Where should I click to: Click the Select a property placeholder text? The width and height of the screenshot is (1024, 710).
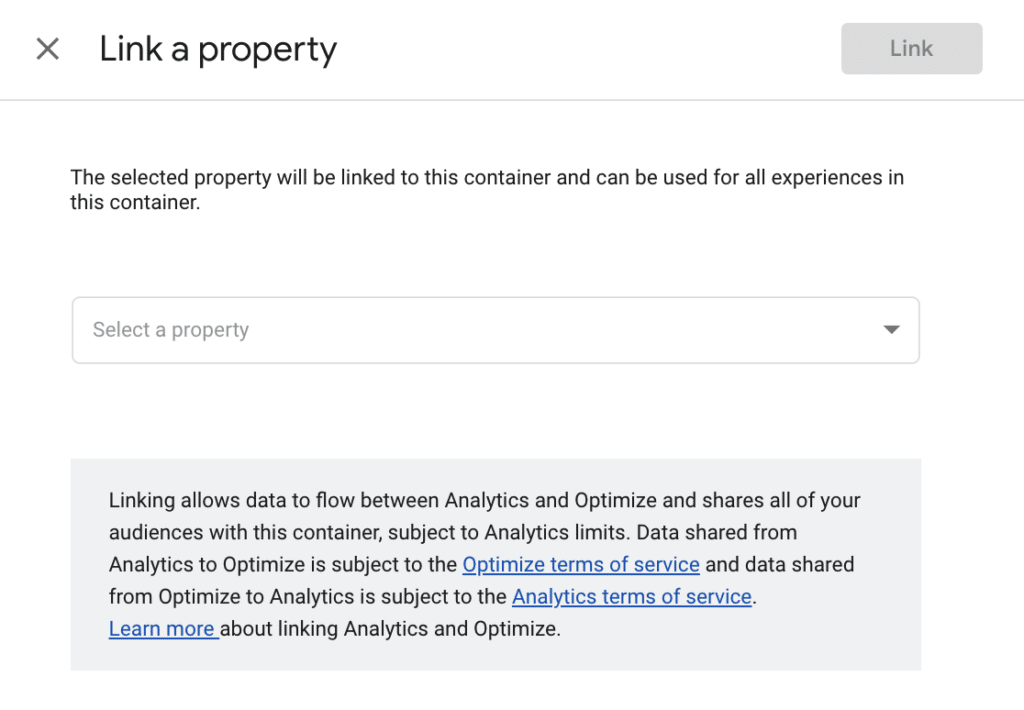click(170, 330)
